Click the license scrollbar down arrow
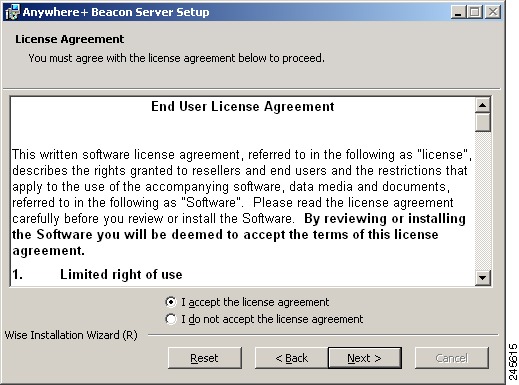This screenshot has width=519, height=385. (483, 277)
